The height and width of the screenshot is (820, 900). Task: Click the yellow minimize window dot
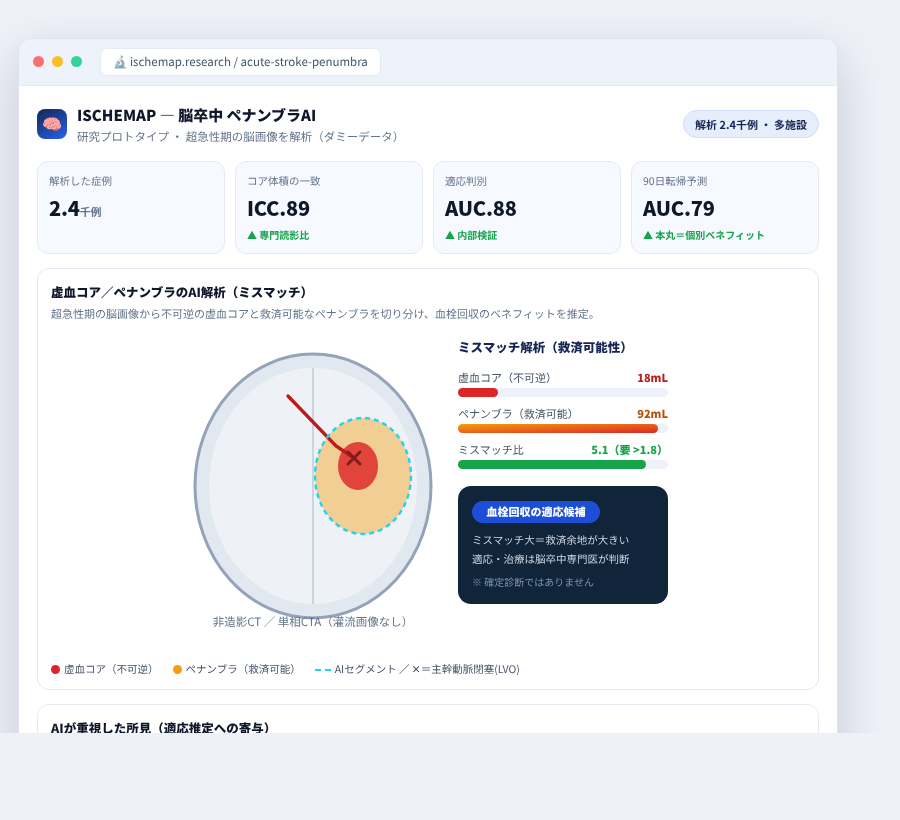click(x=57, y=62)
